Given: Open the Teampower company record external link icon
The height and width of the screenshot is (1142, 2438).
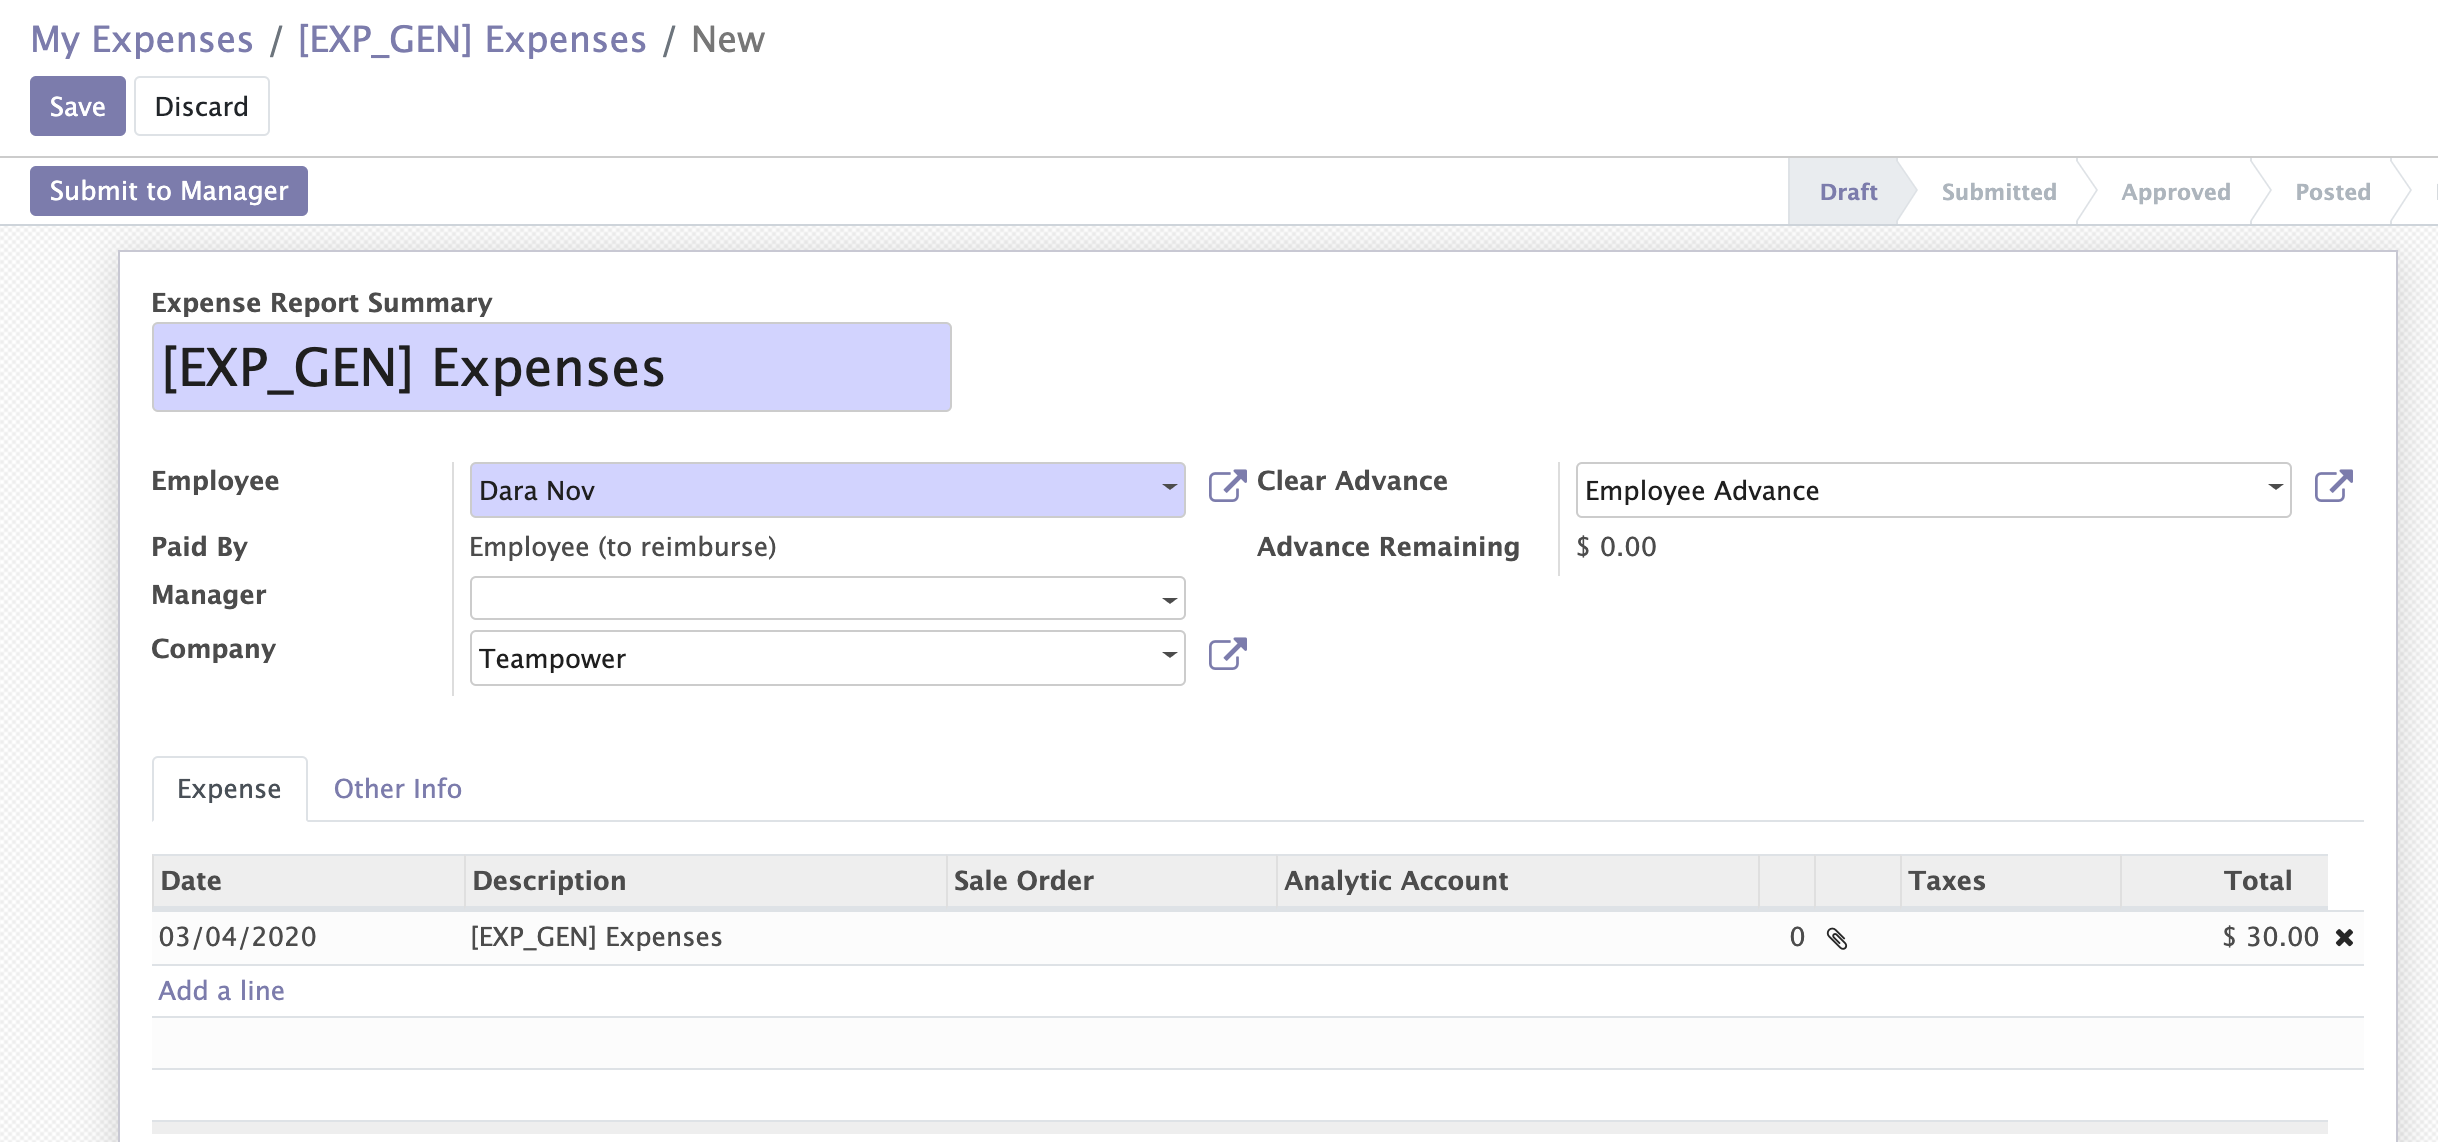Looking at the screenshot, I should click(x=1228, y=655).
